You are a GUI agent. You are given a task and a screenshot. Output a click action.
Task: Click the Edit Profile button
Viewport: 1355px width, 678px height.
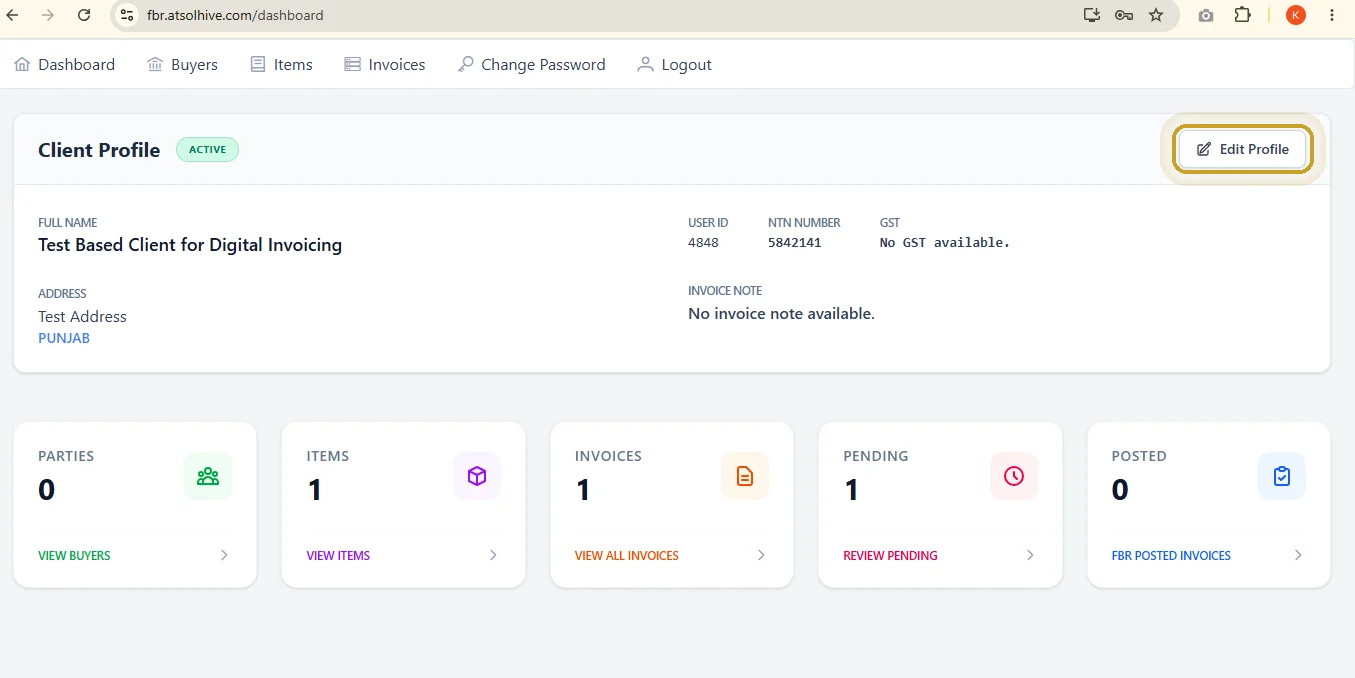(1243, 149)
